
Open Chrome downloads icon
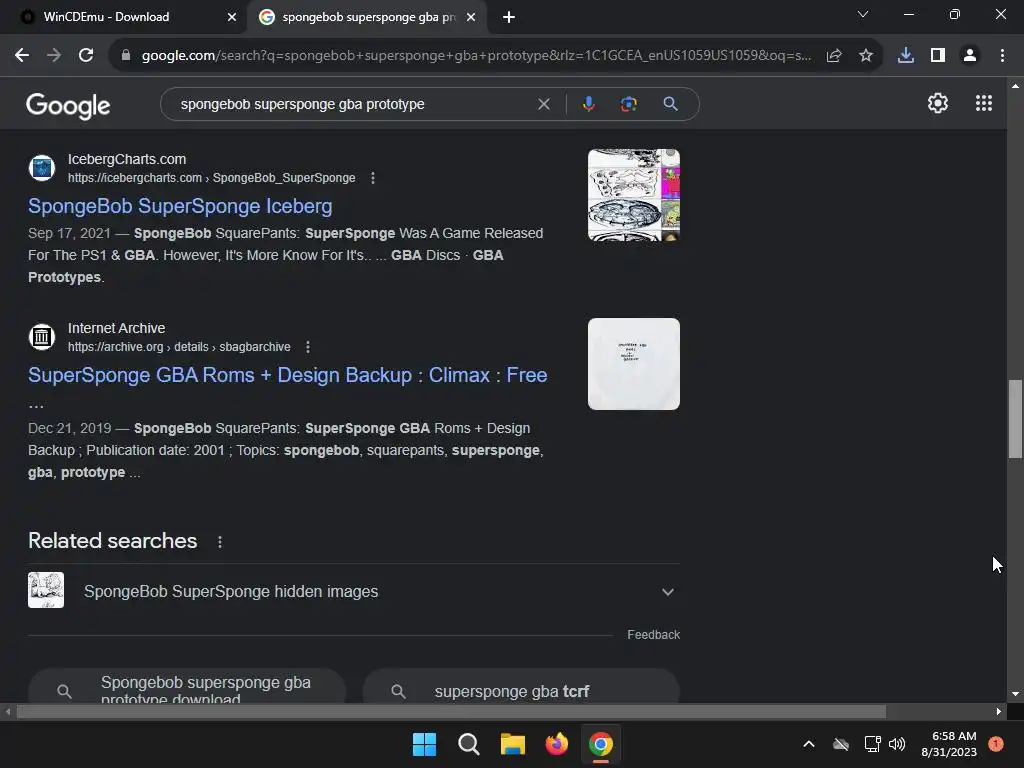coord(906,56)
